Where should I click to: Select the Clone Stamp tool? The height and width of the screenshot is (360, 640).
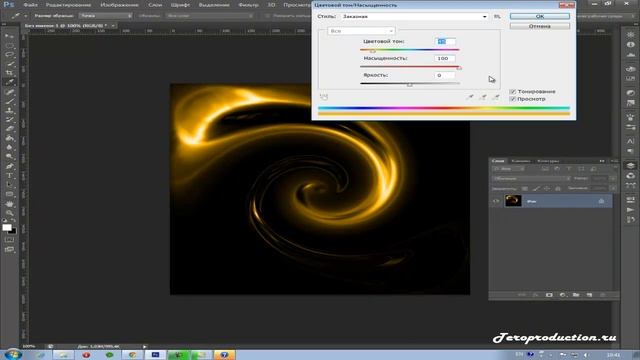(x=9, y=110)
